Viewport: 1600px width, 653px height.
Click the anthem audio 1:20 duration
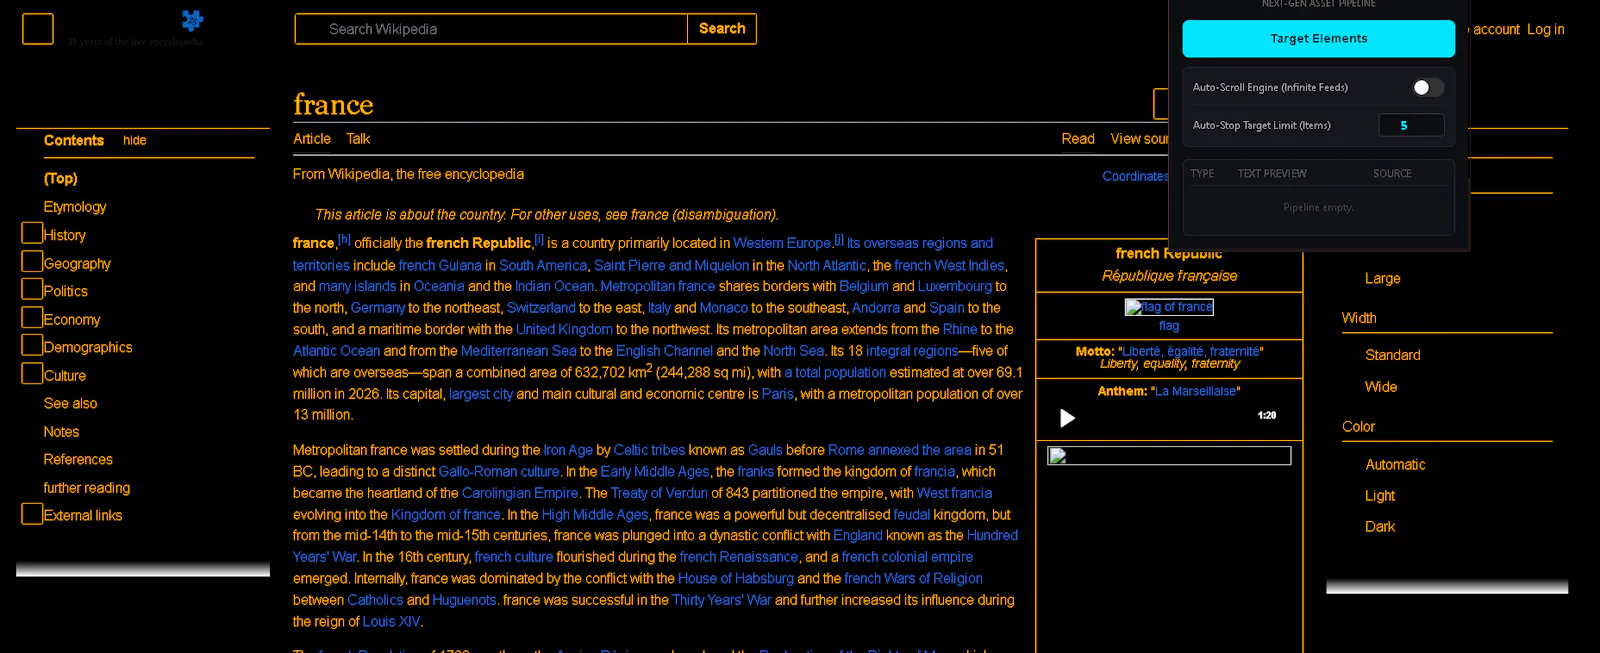coord(1267,415)
